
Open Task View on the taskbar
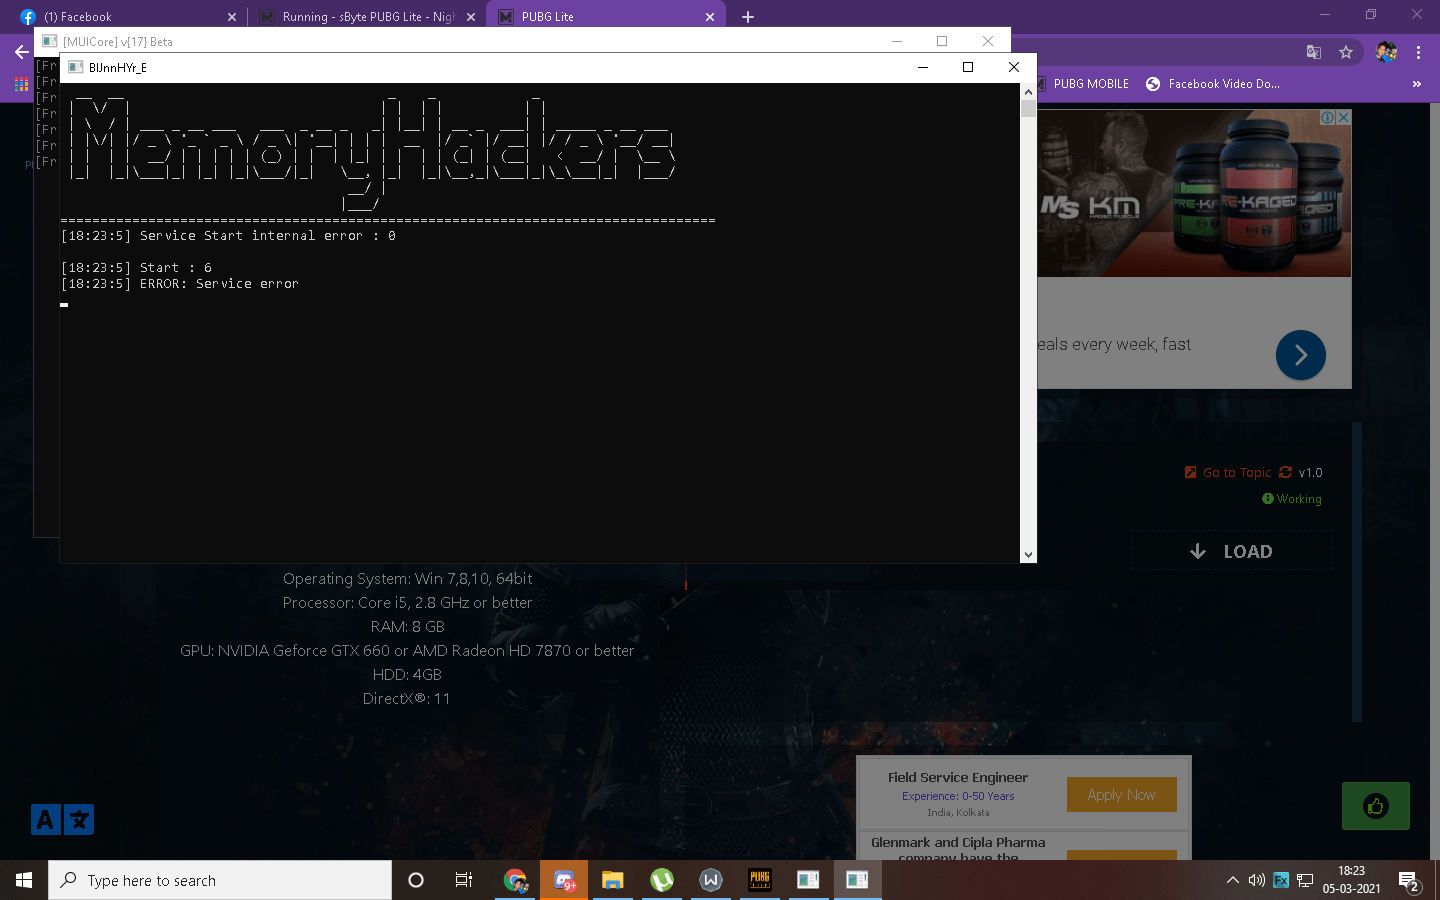(x=463, y=880)
